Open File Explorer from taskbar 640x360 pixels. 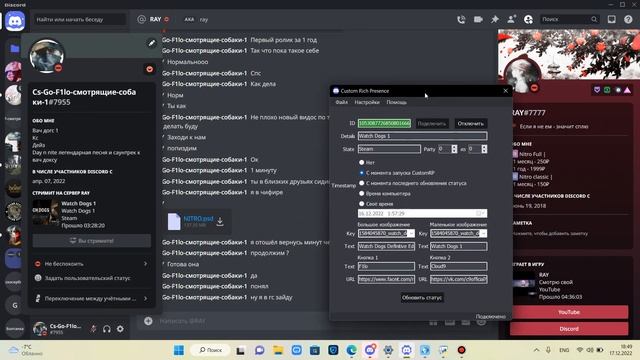click(x=278, y=350)
